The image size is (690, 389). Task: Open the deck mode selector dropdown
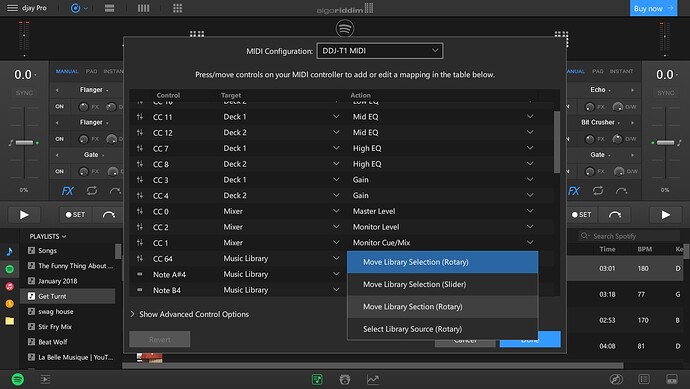click(x=79, y=8)
